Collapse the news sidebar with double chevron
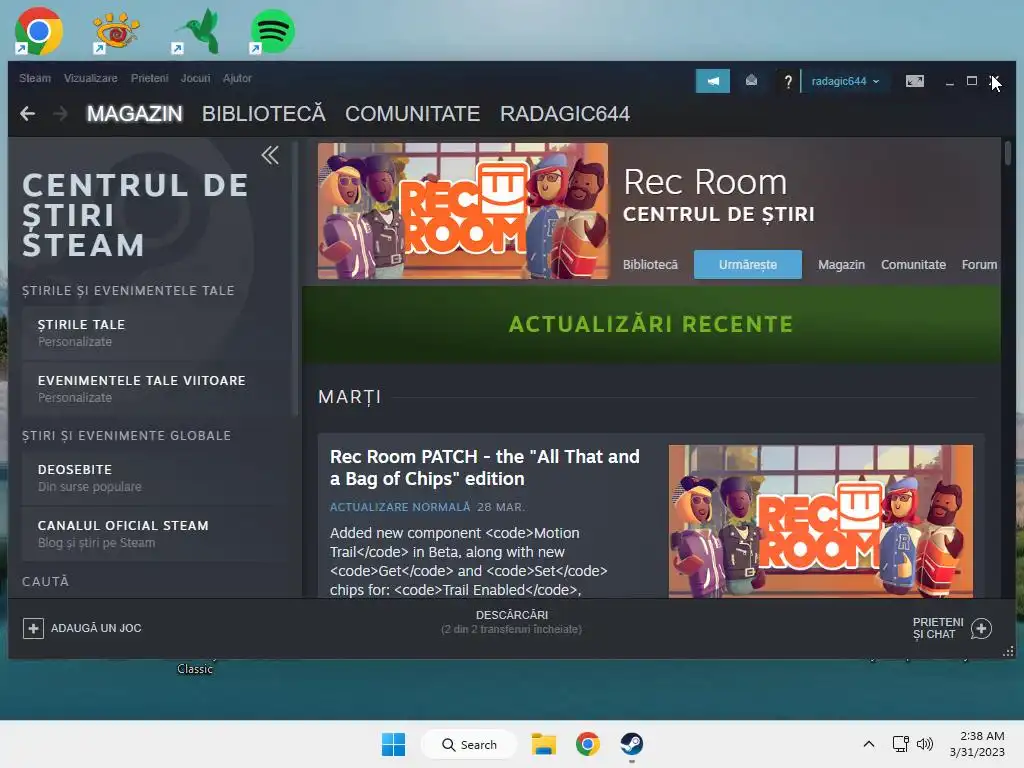Screen dimensions: 1024x768 (x=270, y=155)
